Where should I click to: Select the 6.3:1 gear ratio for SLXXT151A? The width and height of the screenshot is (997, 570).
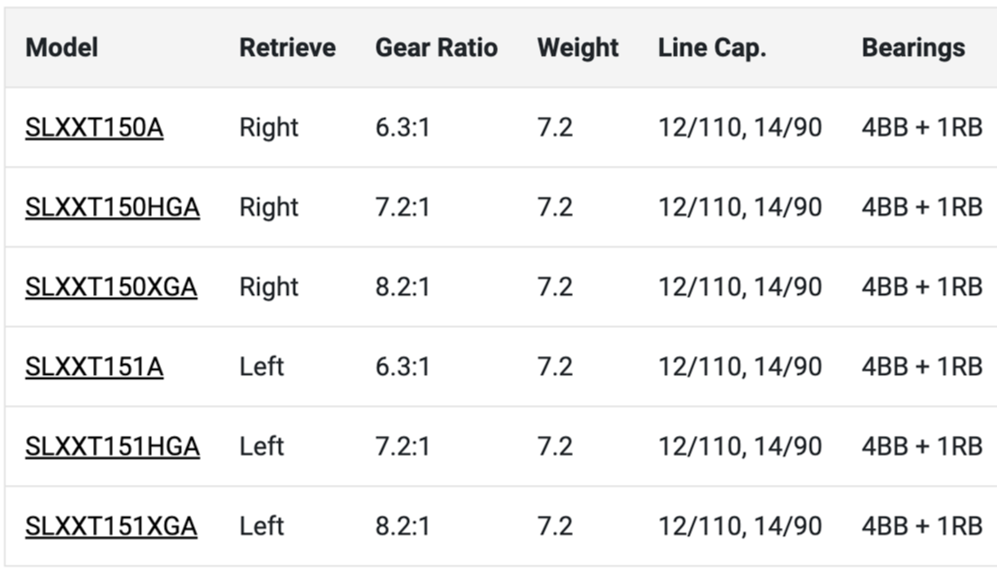[x=402, y=368]
